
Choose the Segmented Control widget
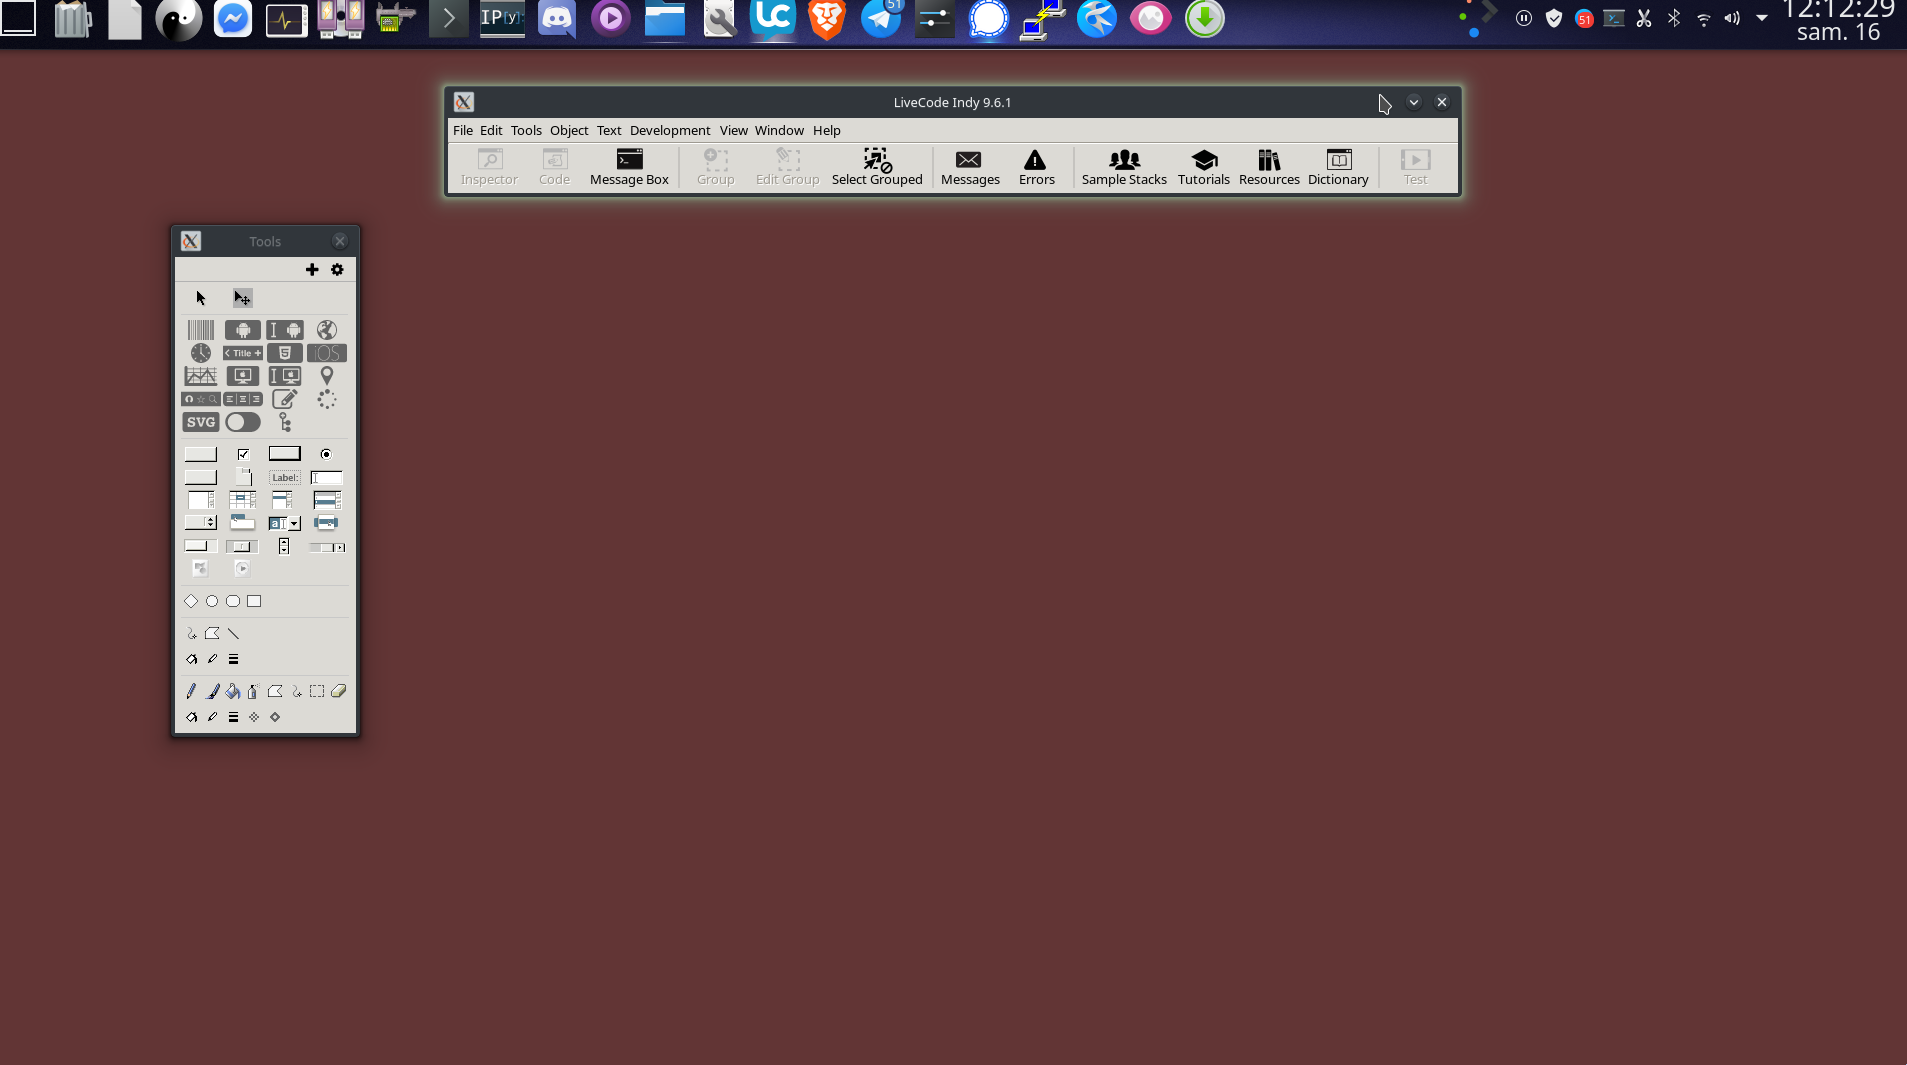tap(243, 399)
